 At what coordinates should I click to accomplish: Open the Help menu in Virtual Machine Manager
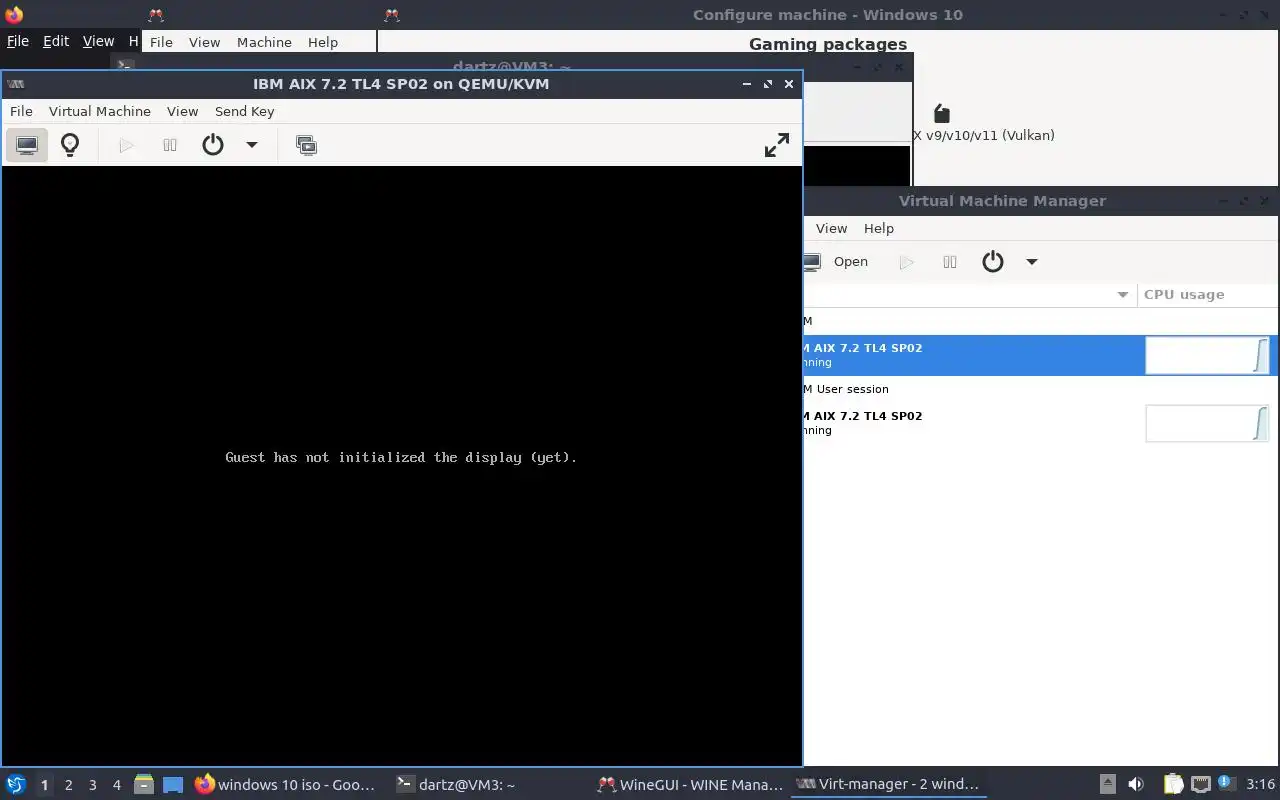pos(879,228)
